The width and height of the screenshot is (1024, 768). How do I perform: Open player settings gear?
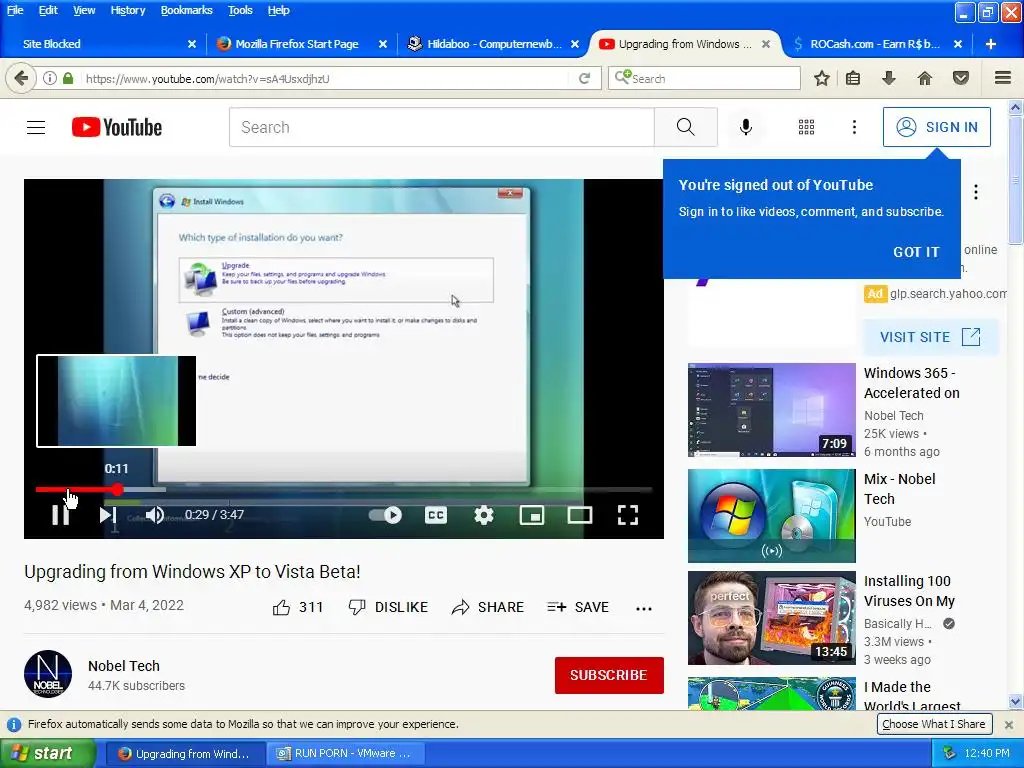[x=484, y=515]
